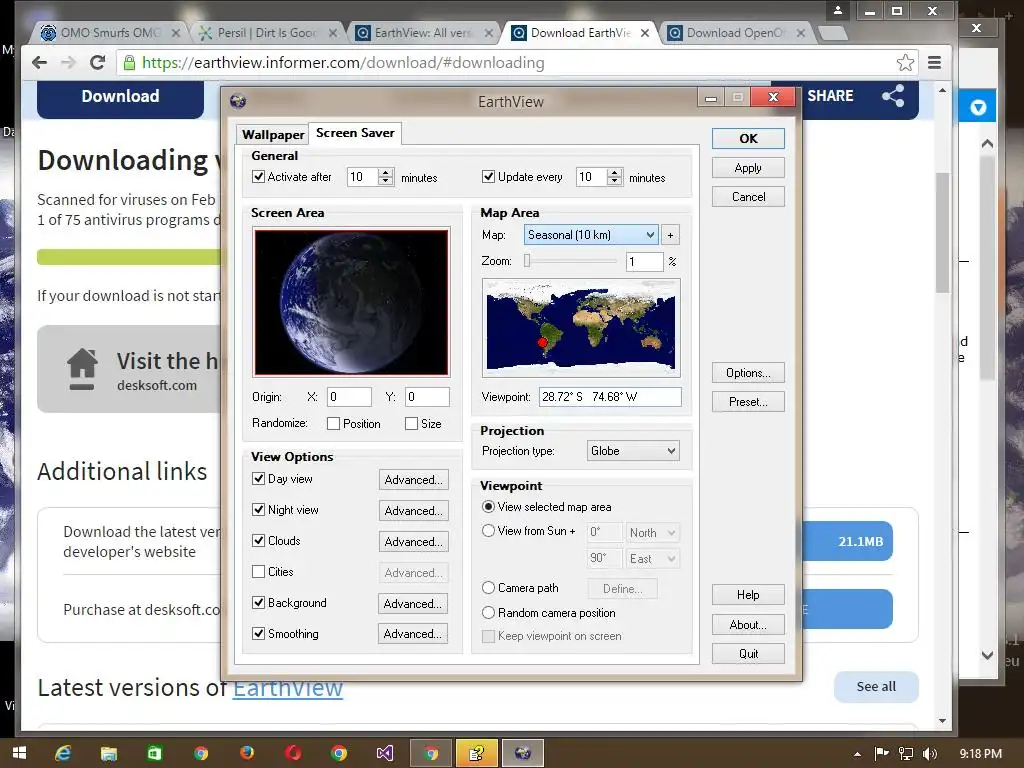
Task: Uncheck the Activate after checkbox
Action: point(259,176)
